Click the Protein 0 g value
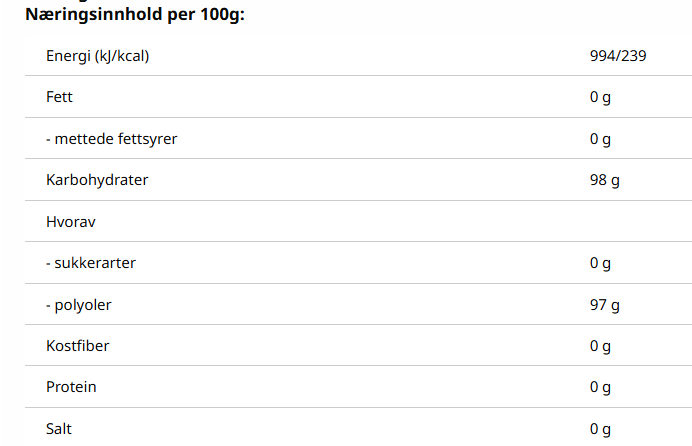The image size is (692, 446). (600, 387)
